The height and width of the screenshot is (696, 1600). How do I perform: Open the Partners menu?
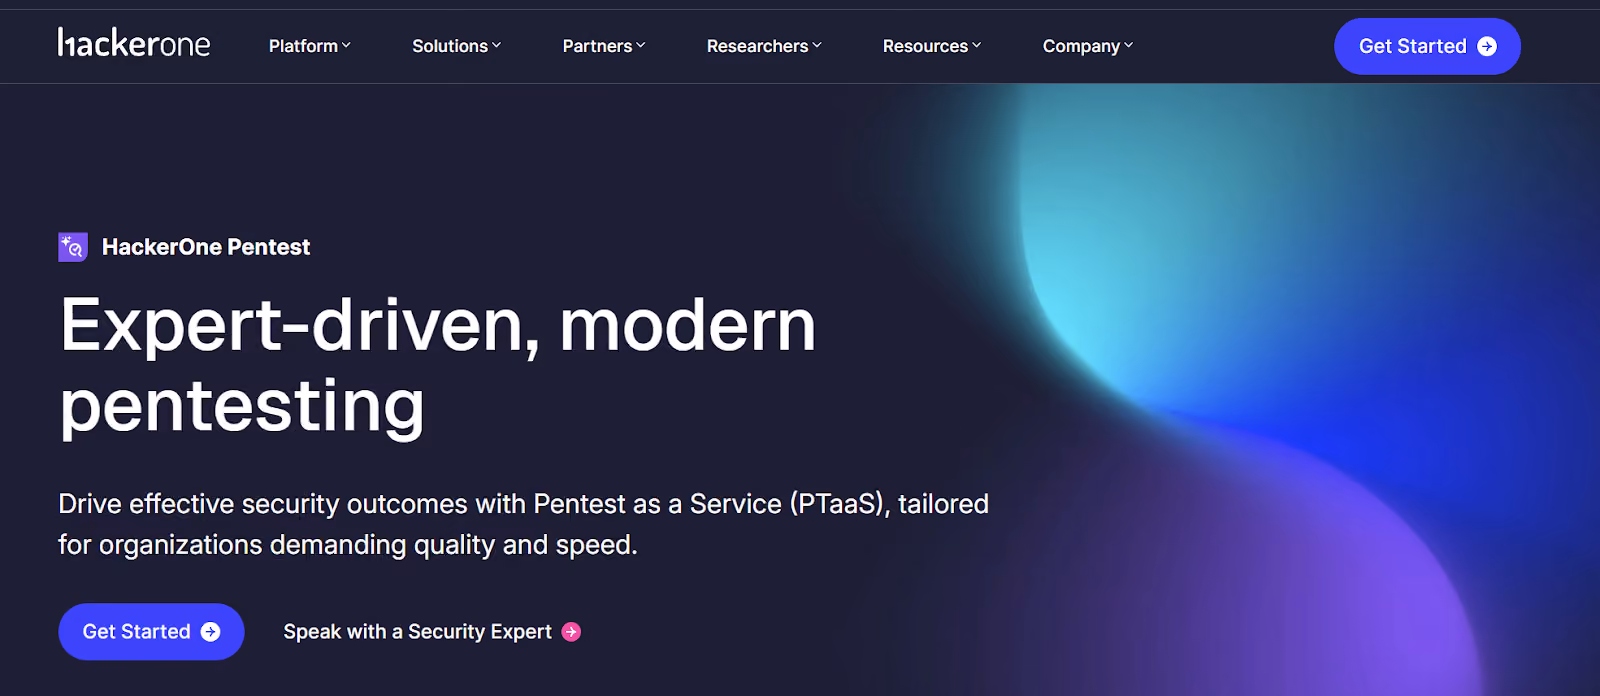point(604,46)
